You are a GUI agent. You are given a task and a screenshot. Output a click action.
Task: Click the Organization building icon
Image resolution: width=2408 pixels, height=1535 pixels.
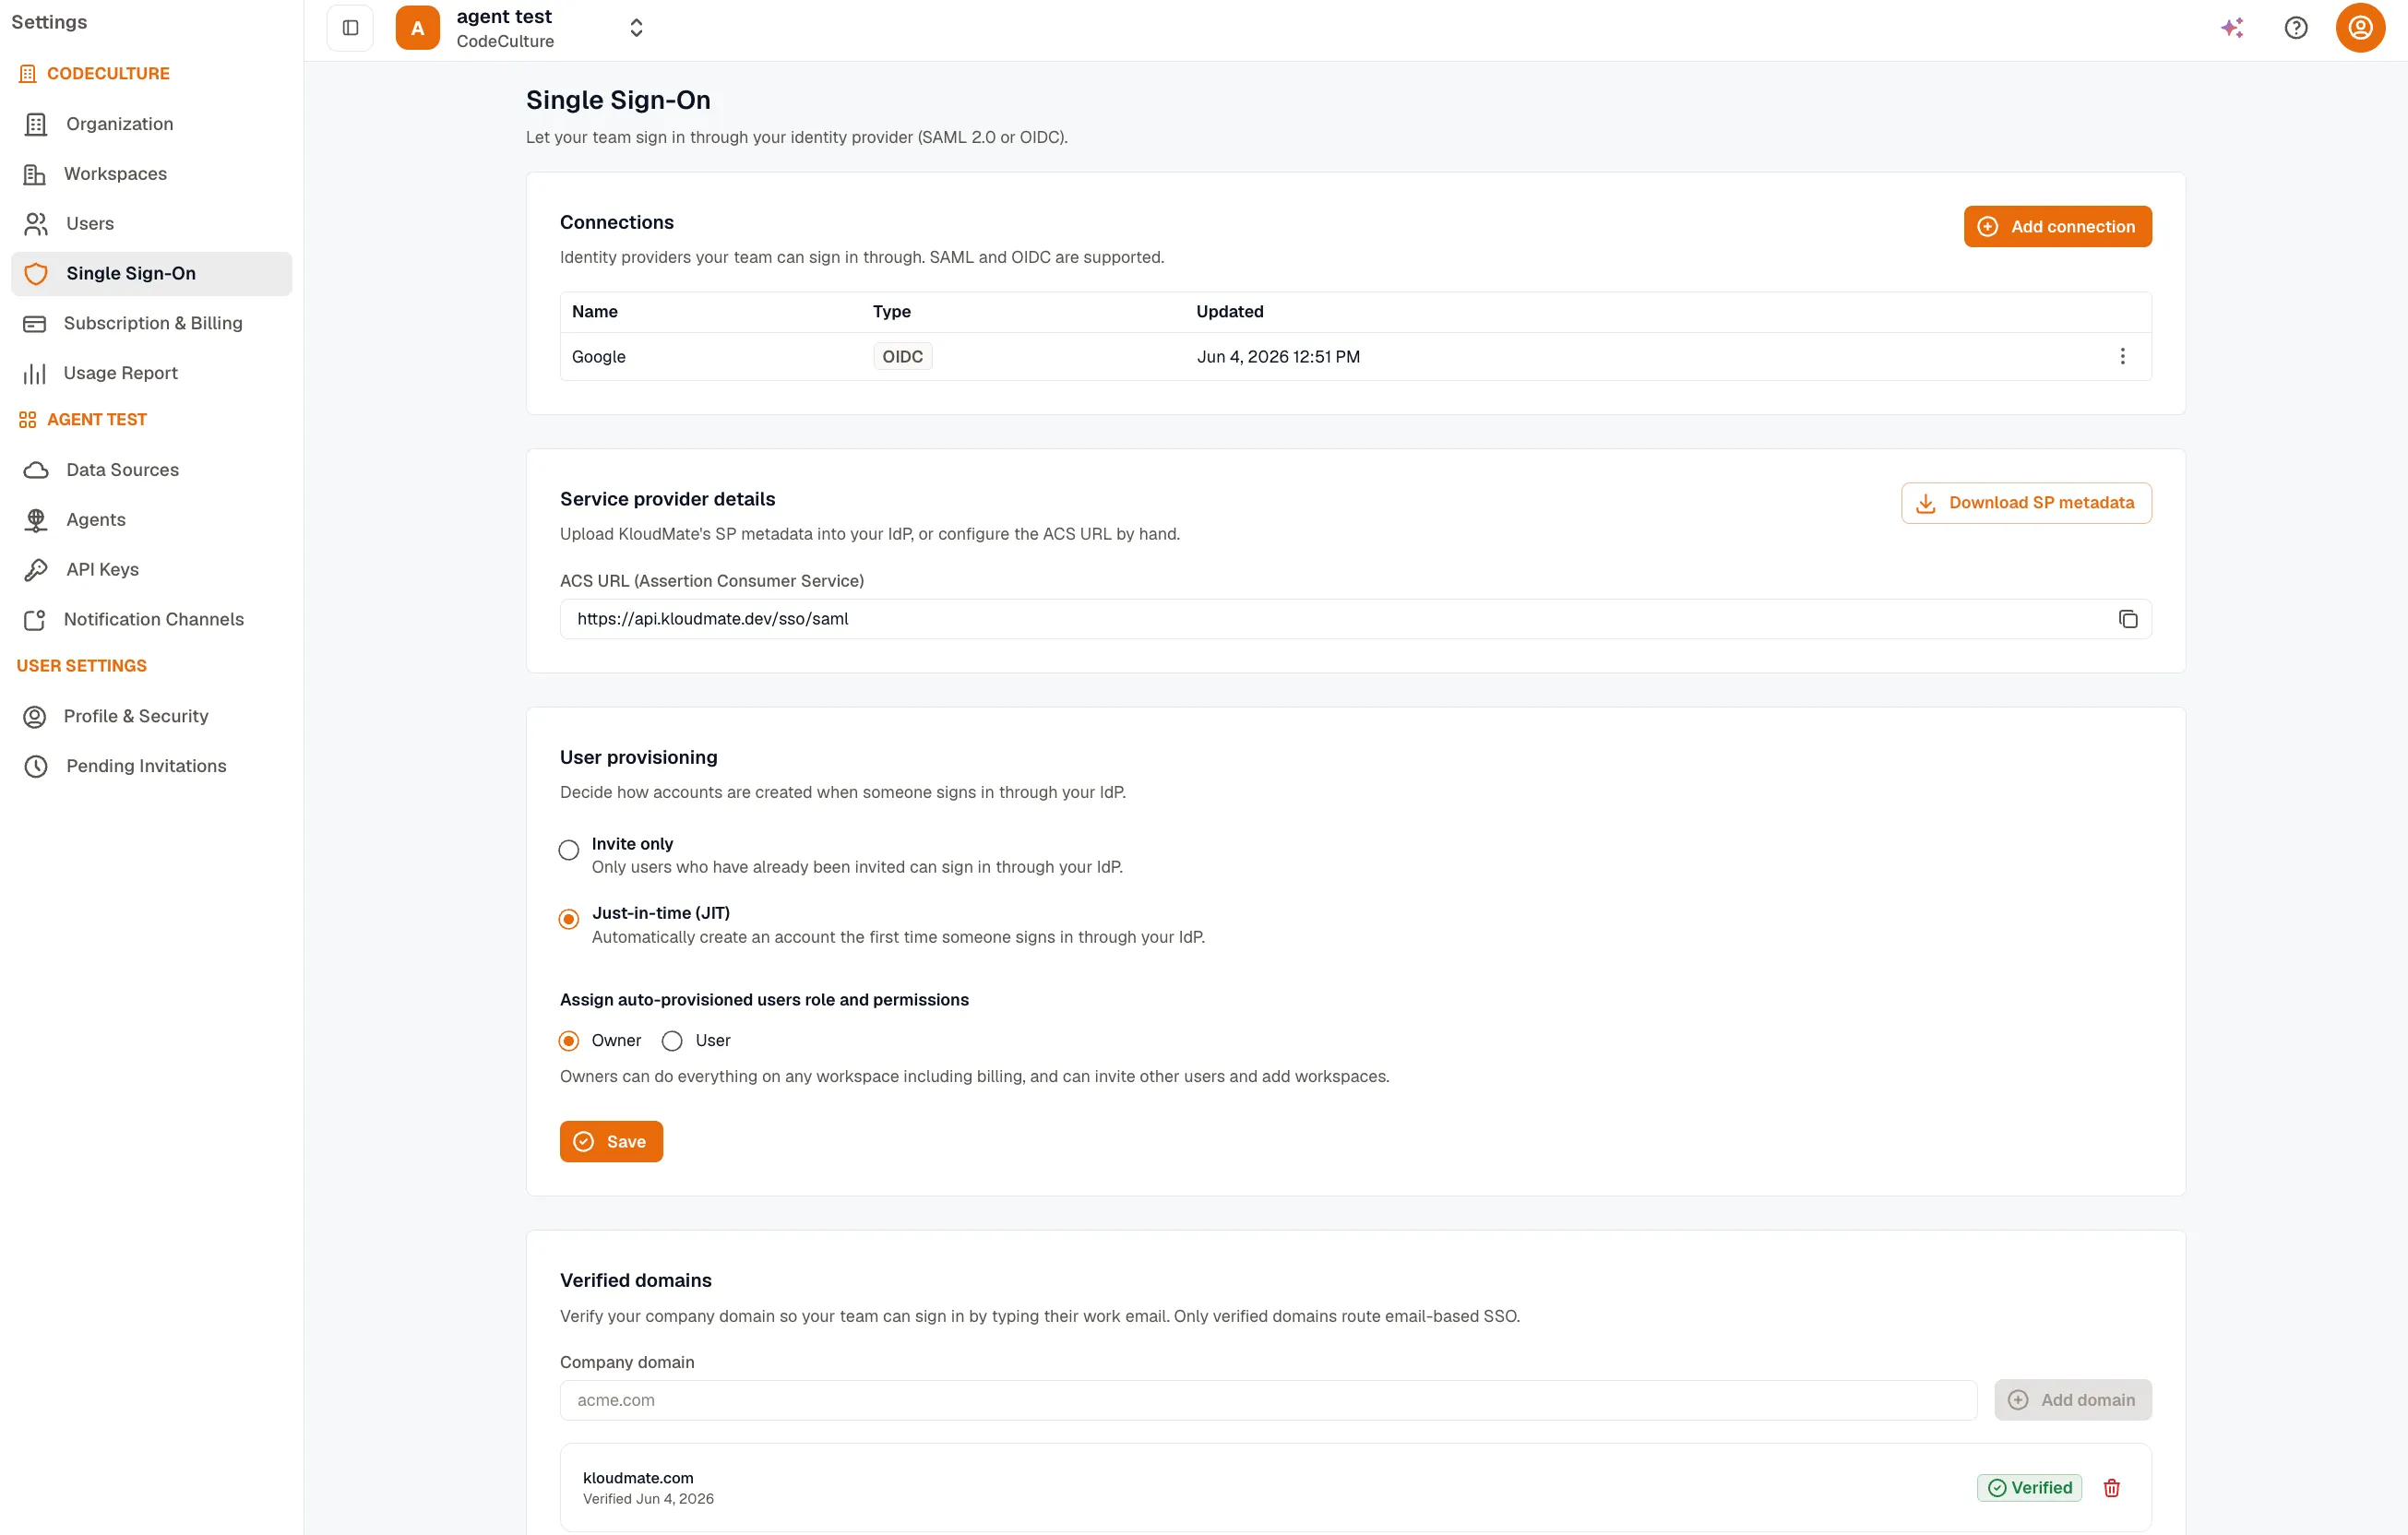tap(36, 124)
